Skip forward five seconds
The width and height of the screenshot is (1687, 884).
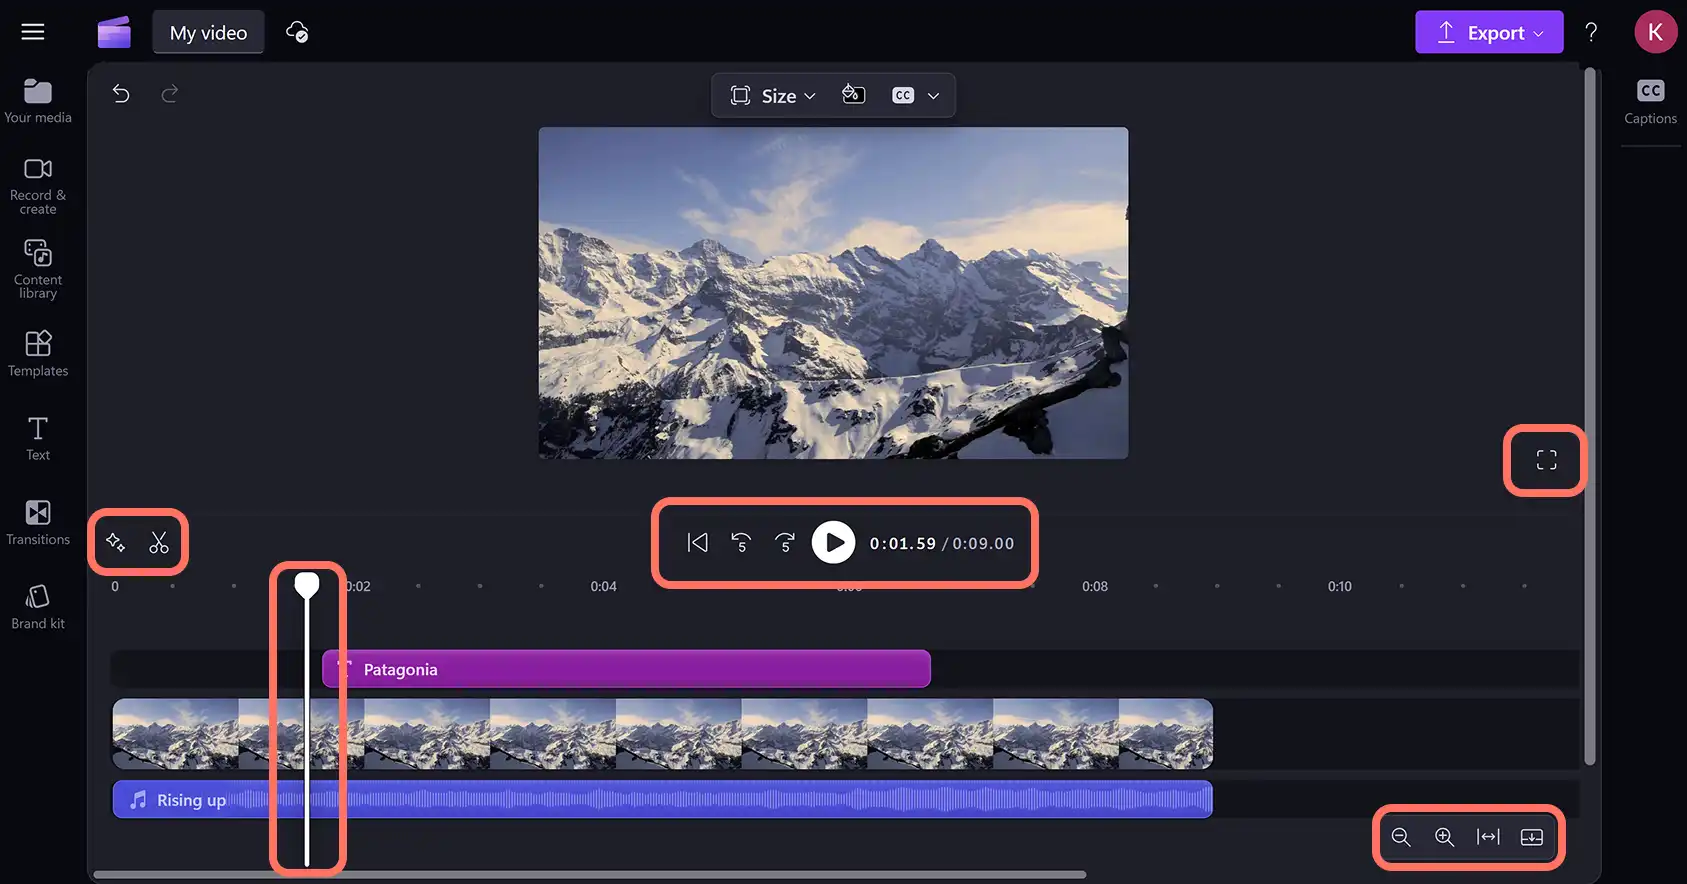tap(785, 543)
